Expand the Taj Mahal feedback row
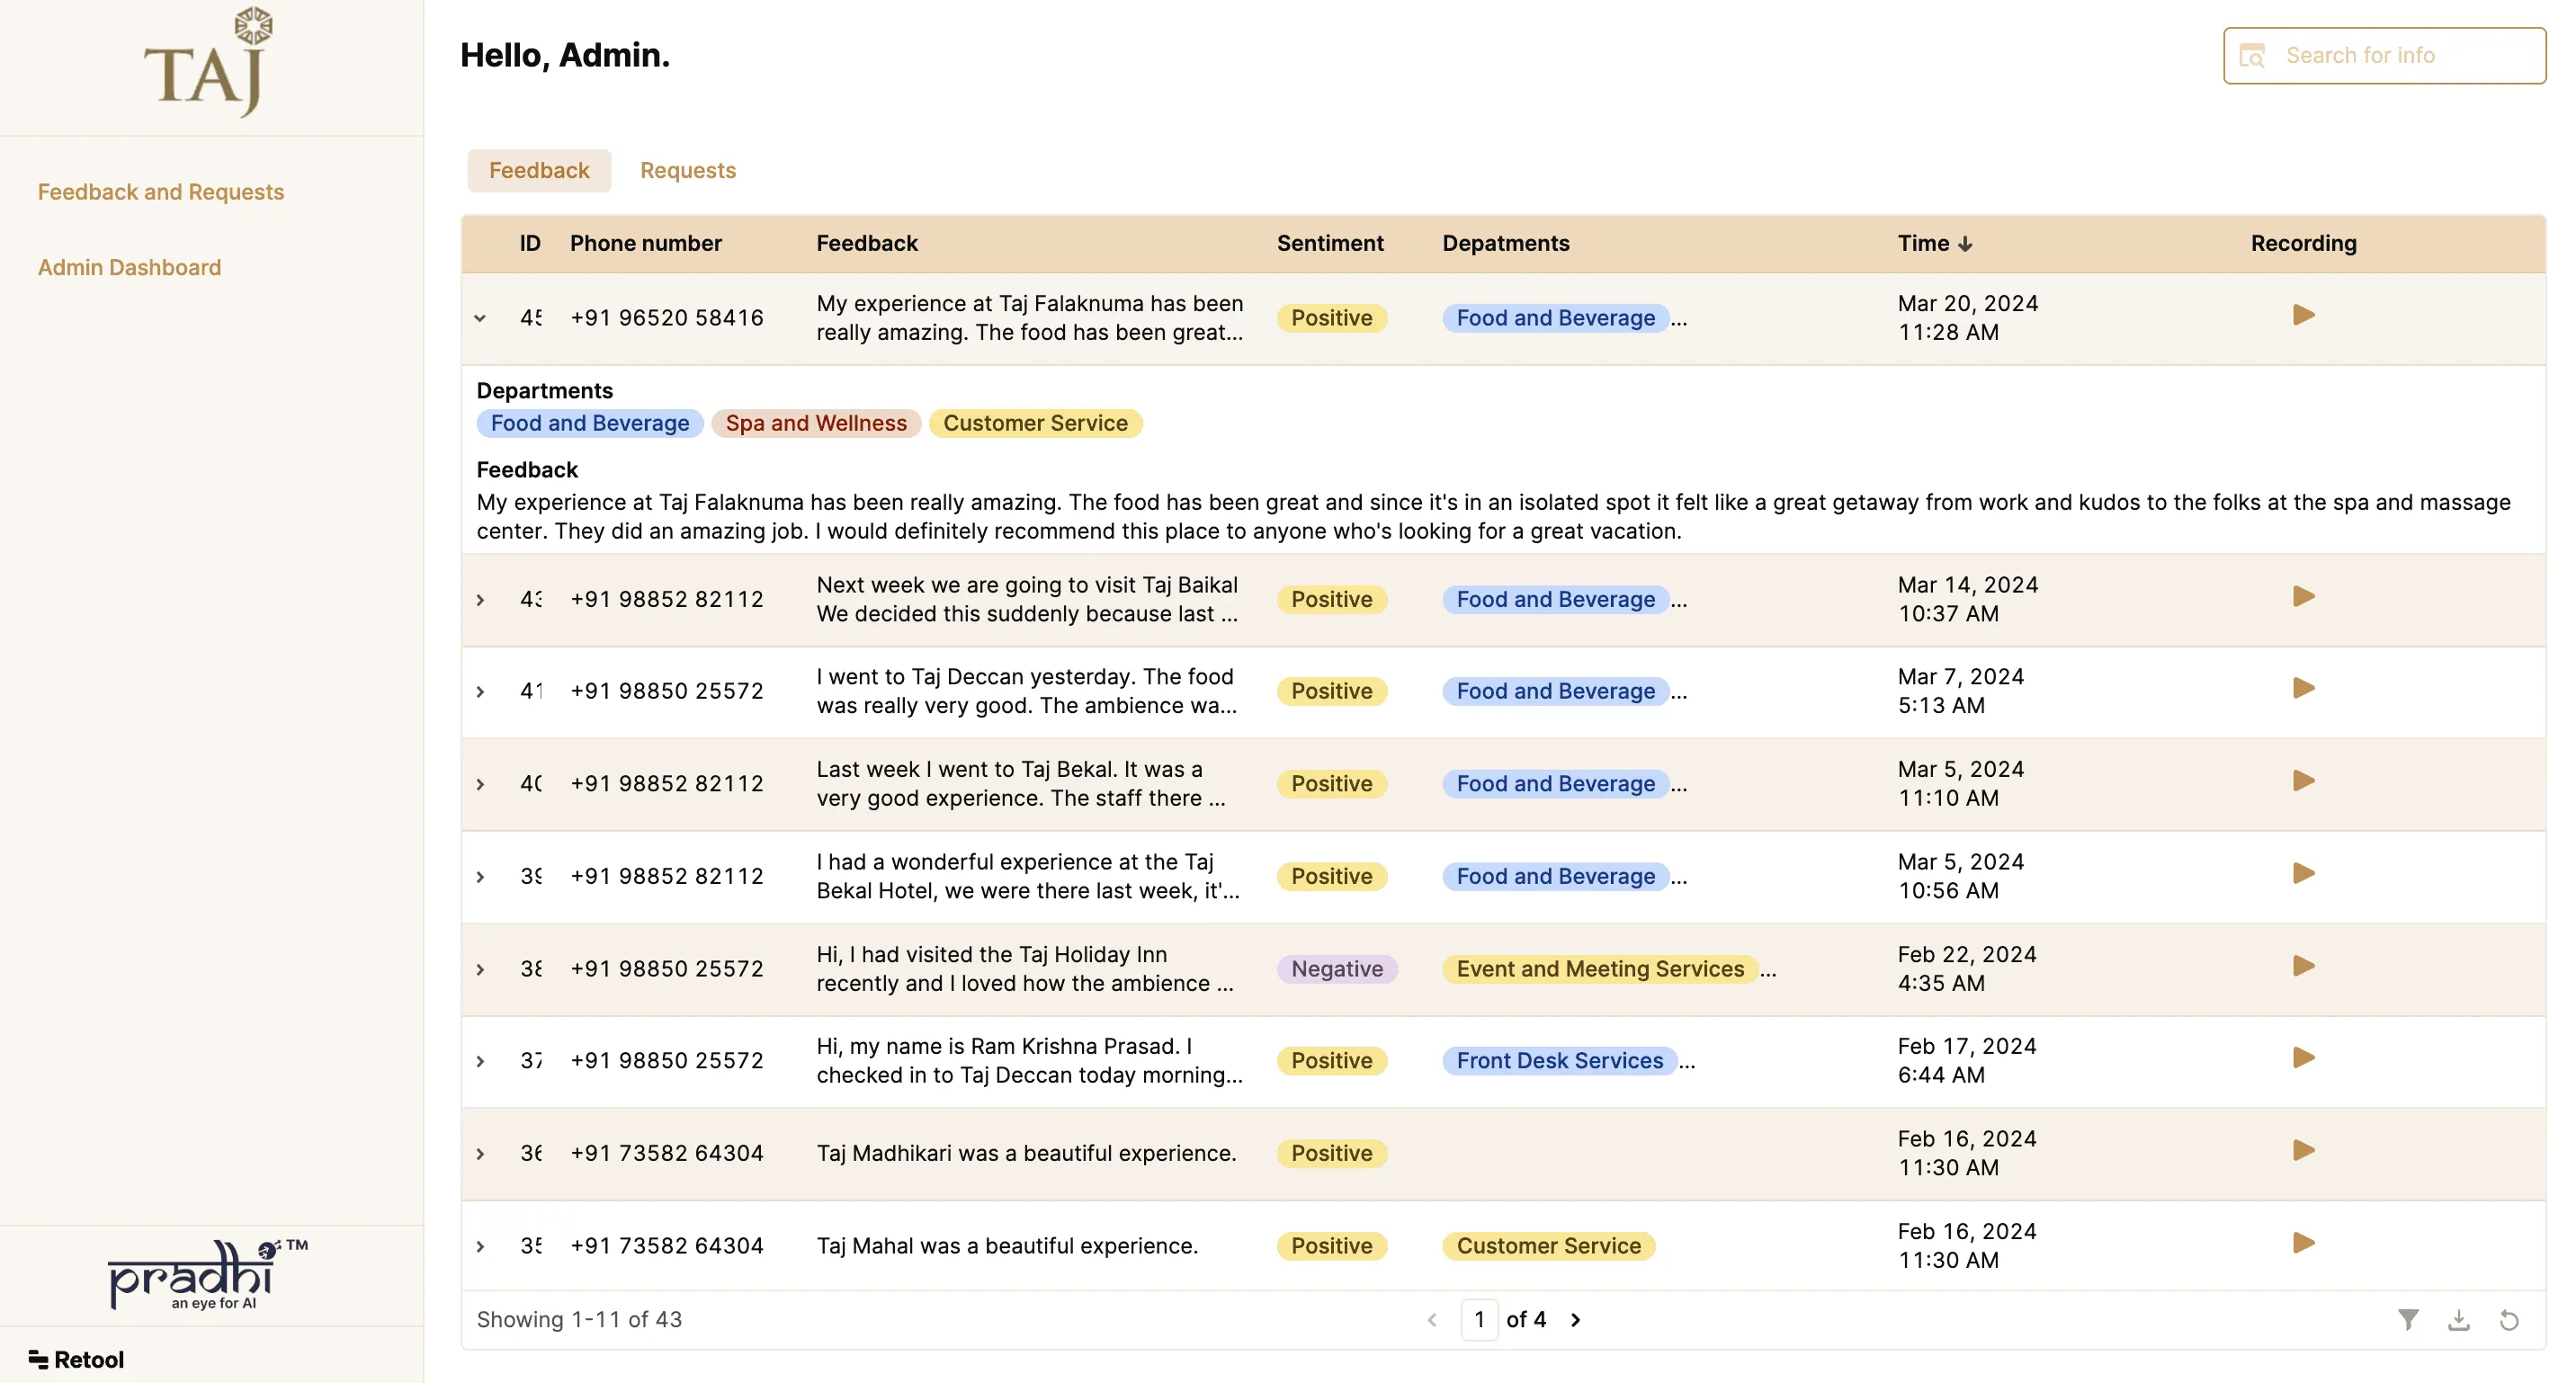 point(480,1247)
